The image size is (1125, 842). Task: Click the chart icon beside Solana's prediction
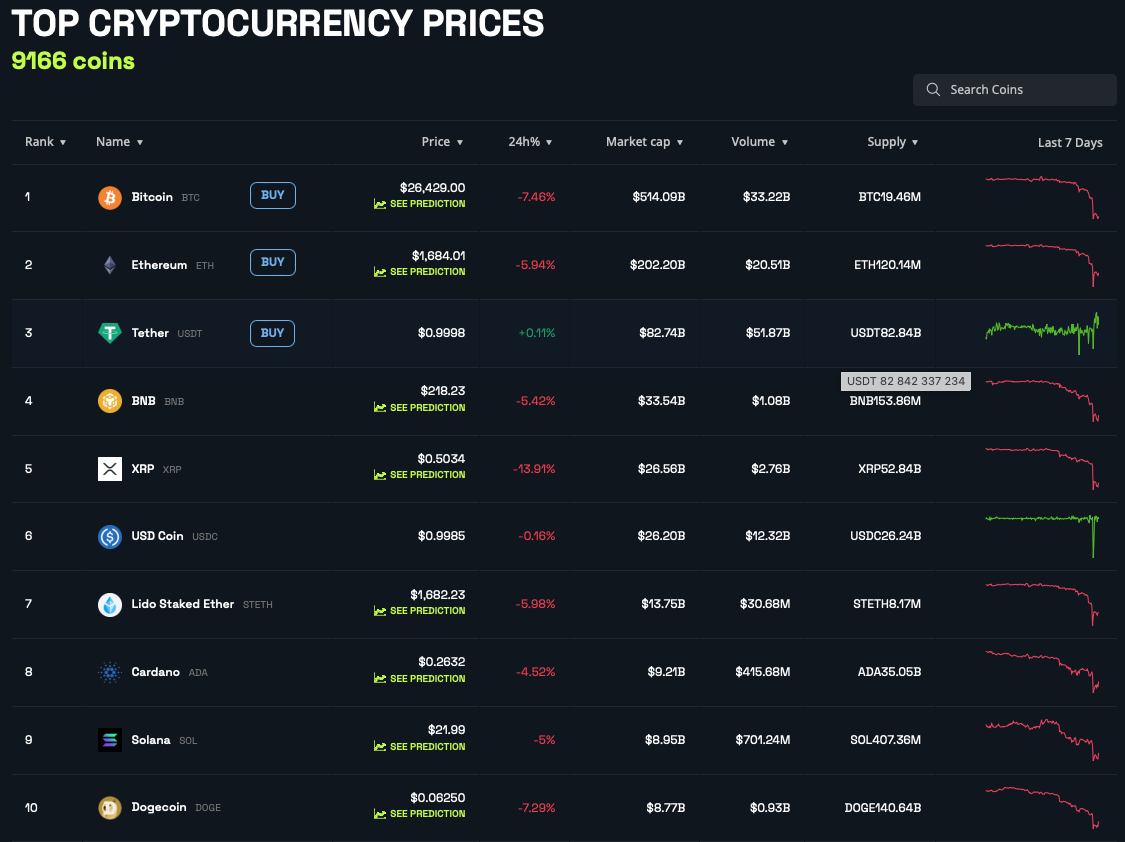tap(380, 747)
